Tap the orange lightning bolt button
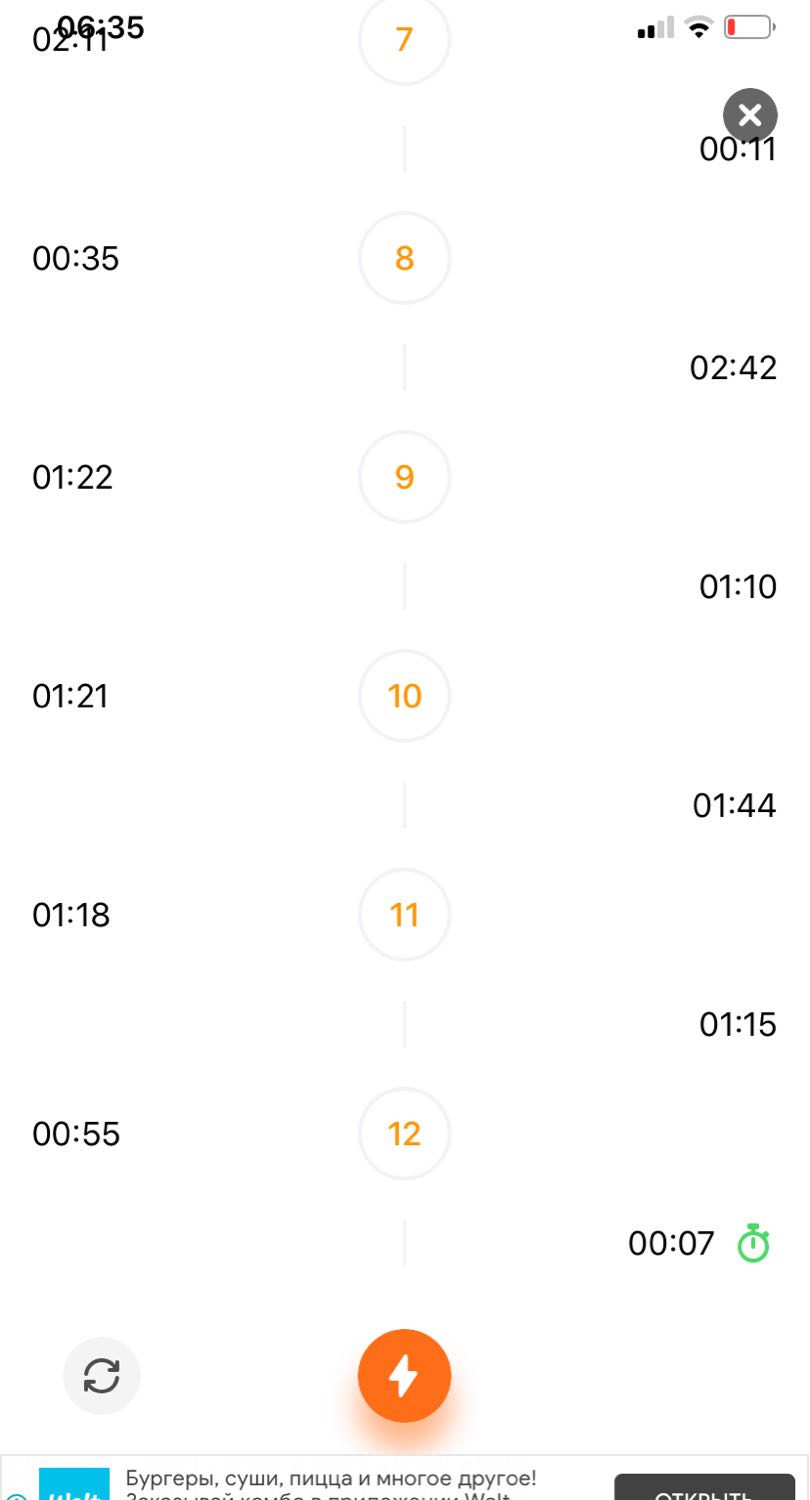Screen dimensions: 810x1500 pos(404,1376)
